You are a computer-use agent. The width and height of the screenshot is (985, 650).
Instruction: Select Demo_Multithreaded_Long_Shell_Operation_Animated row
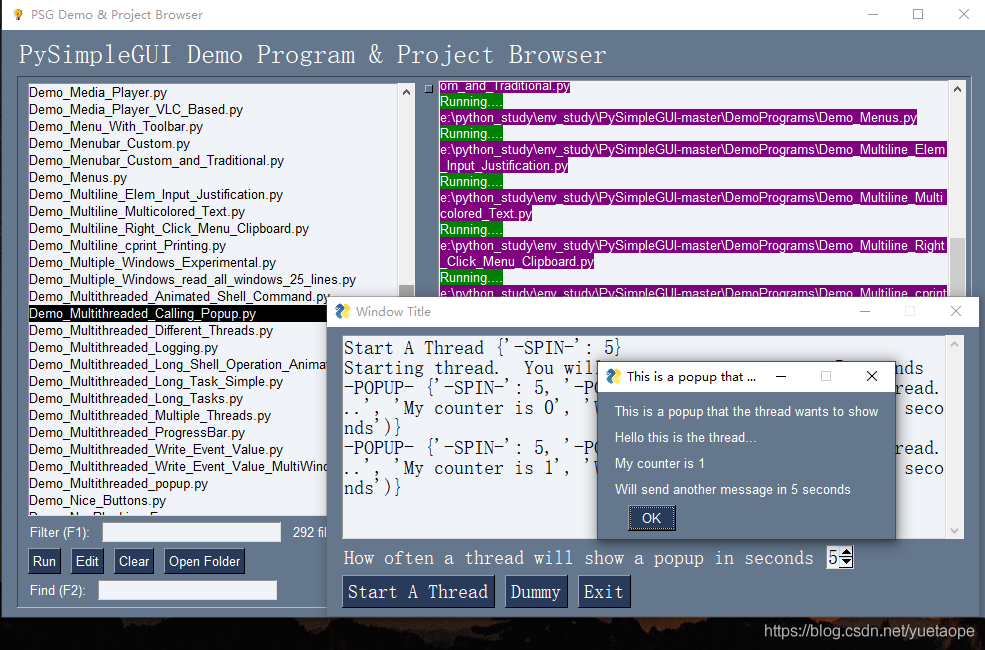(x=178, y=364)
